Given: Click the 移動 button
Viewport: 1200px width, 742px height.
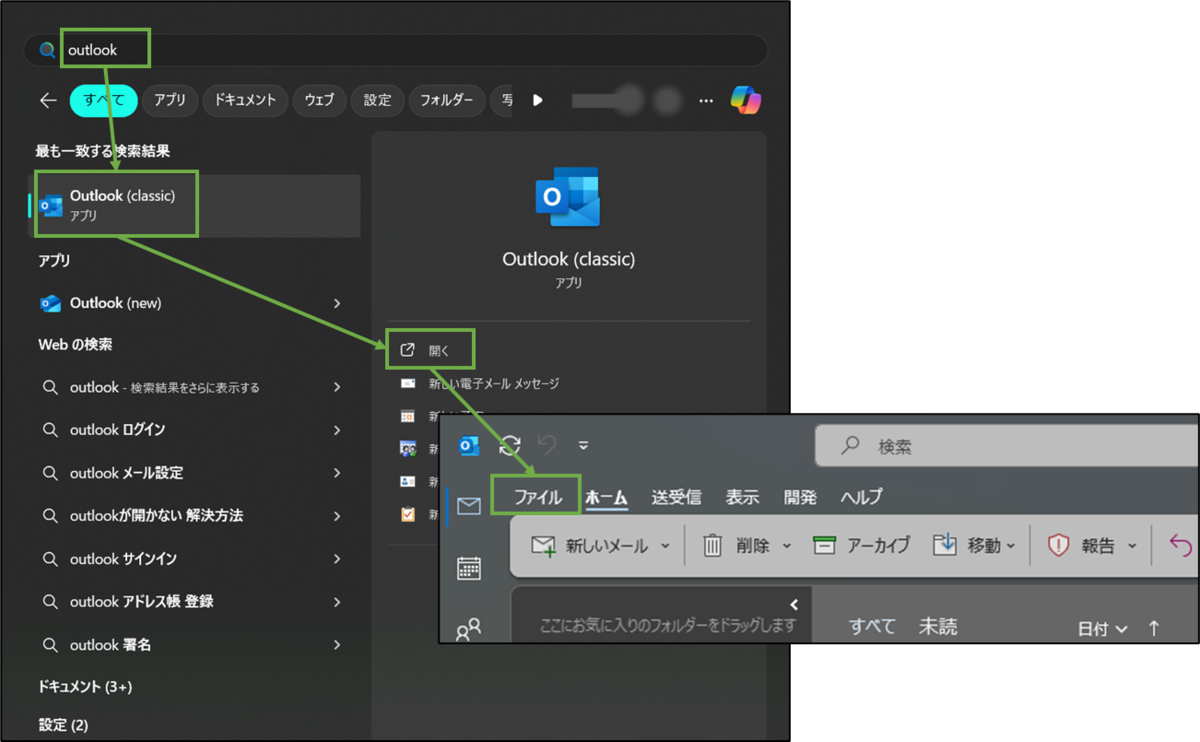Looking at the screenshot, I should tap(966, 546).
